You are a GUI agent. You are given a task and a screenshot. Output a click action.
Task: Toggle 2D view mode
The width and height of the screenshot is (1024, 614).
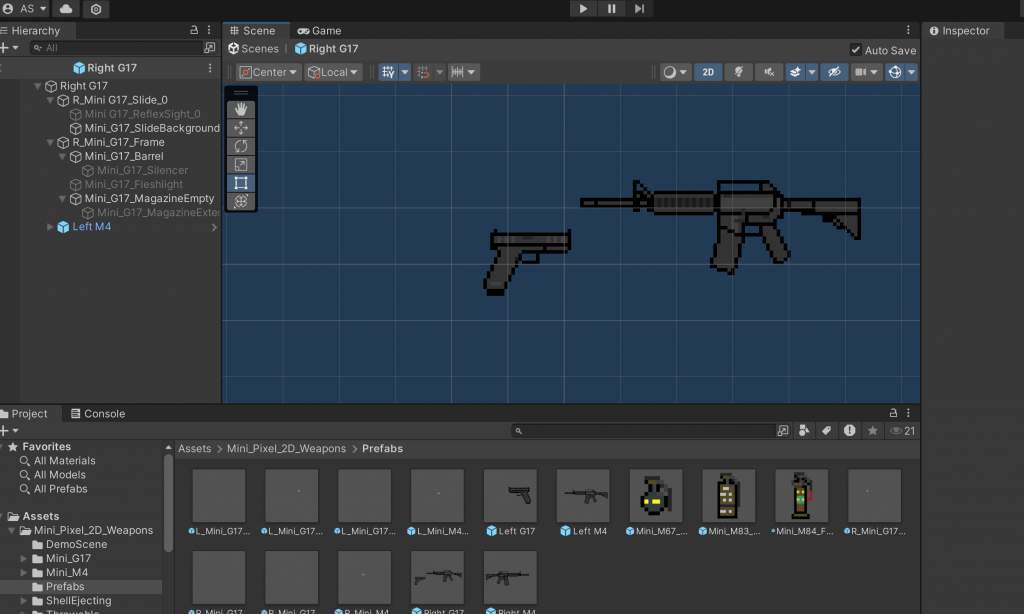click(x=708, y=72)
